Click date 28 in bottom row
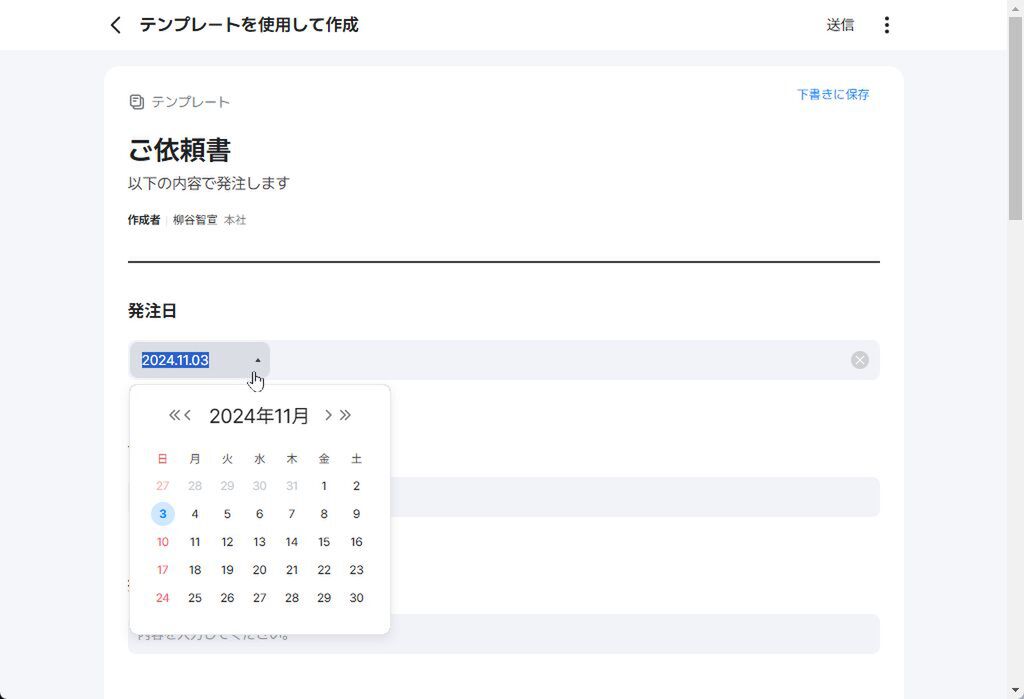Screen dimensions: 1024x699 click(x=292, y=598)
